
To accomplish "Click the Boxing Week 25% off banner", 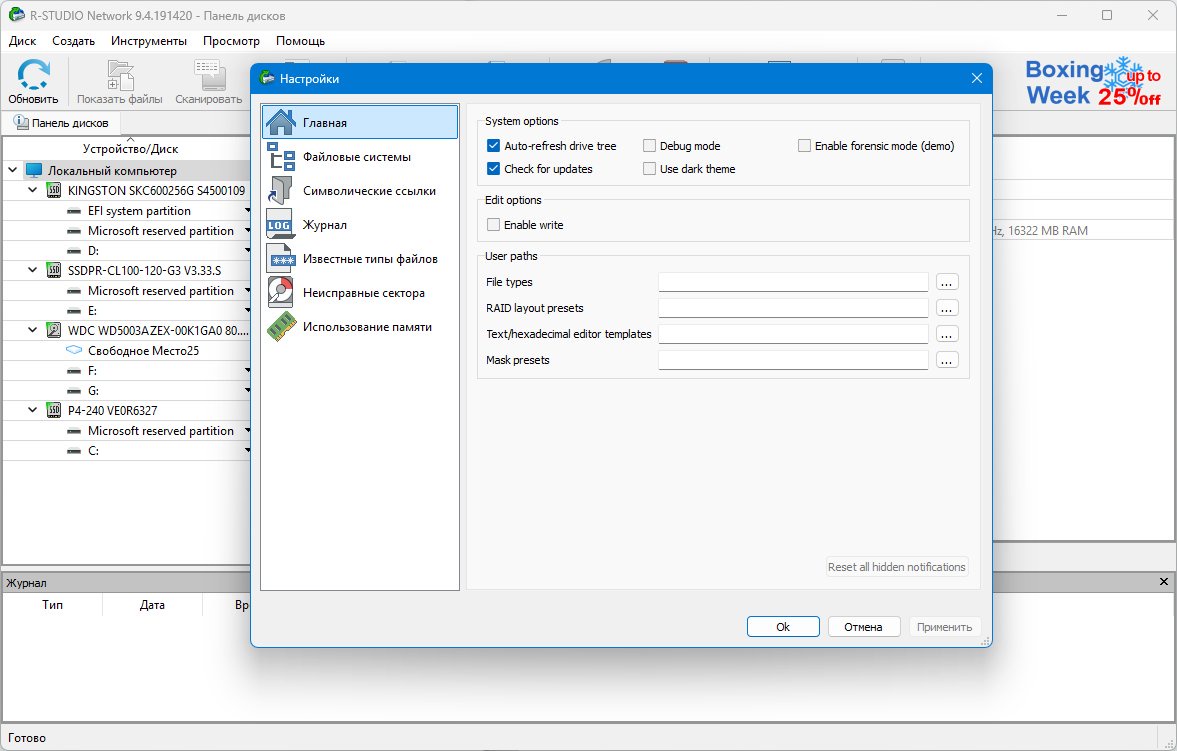I will click(1093, 82).
